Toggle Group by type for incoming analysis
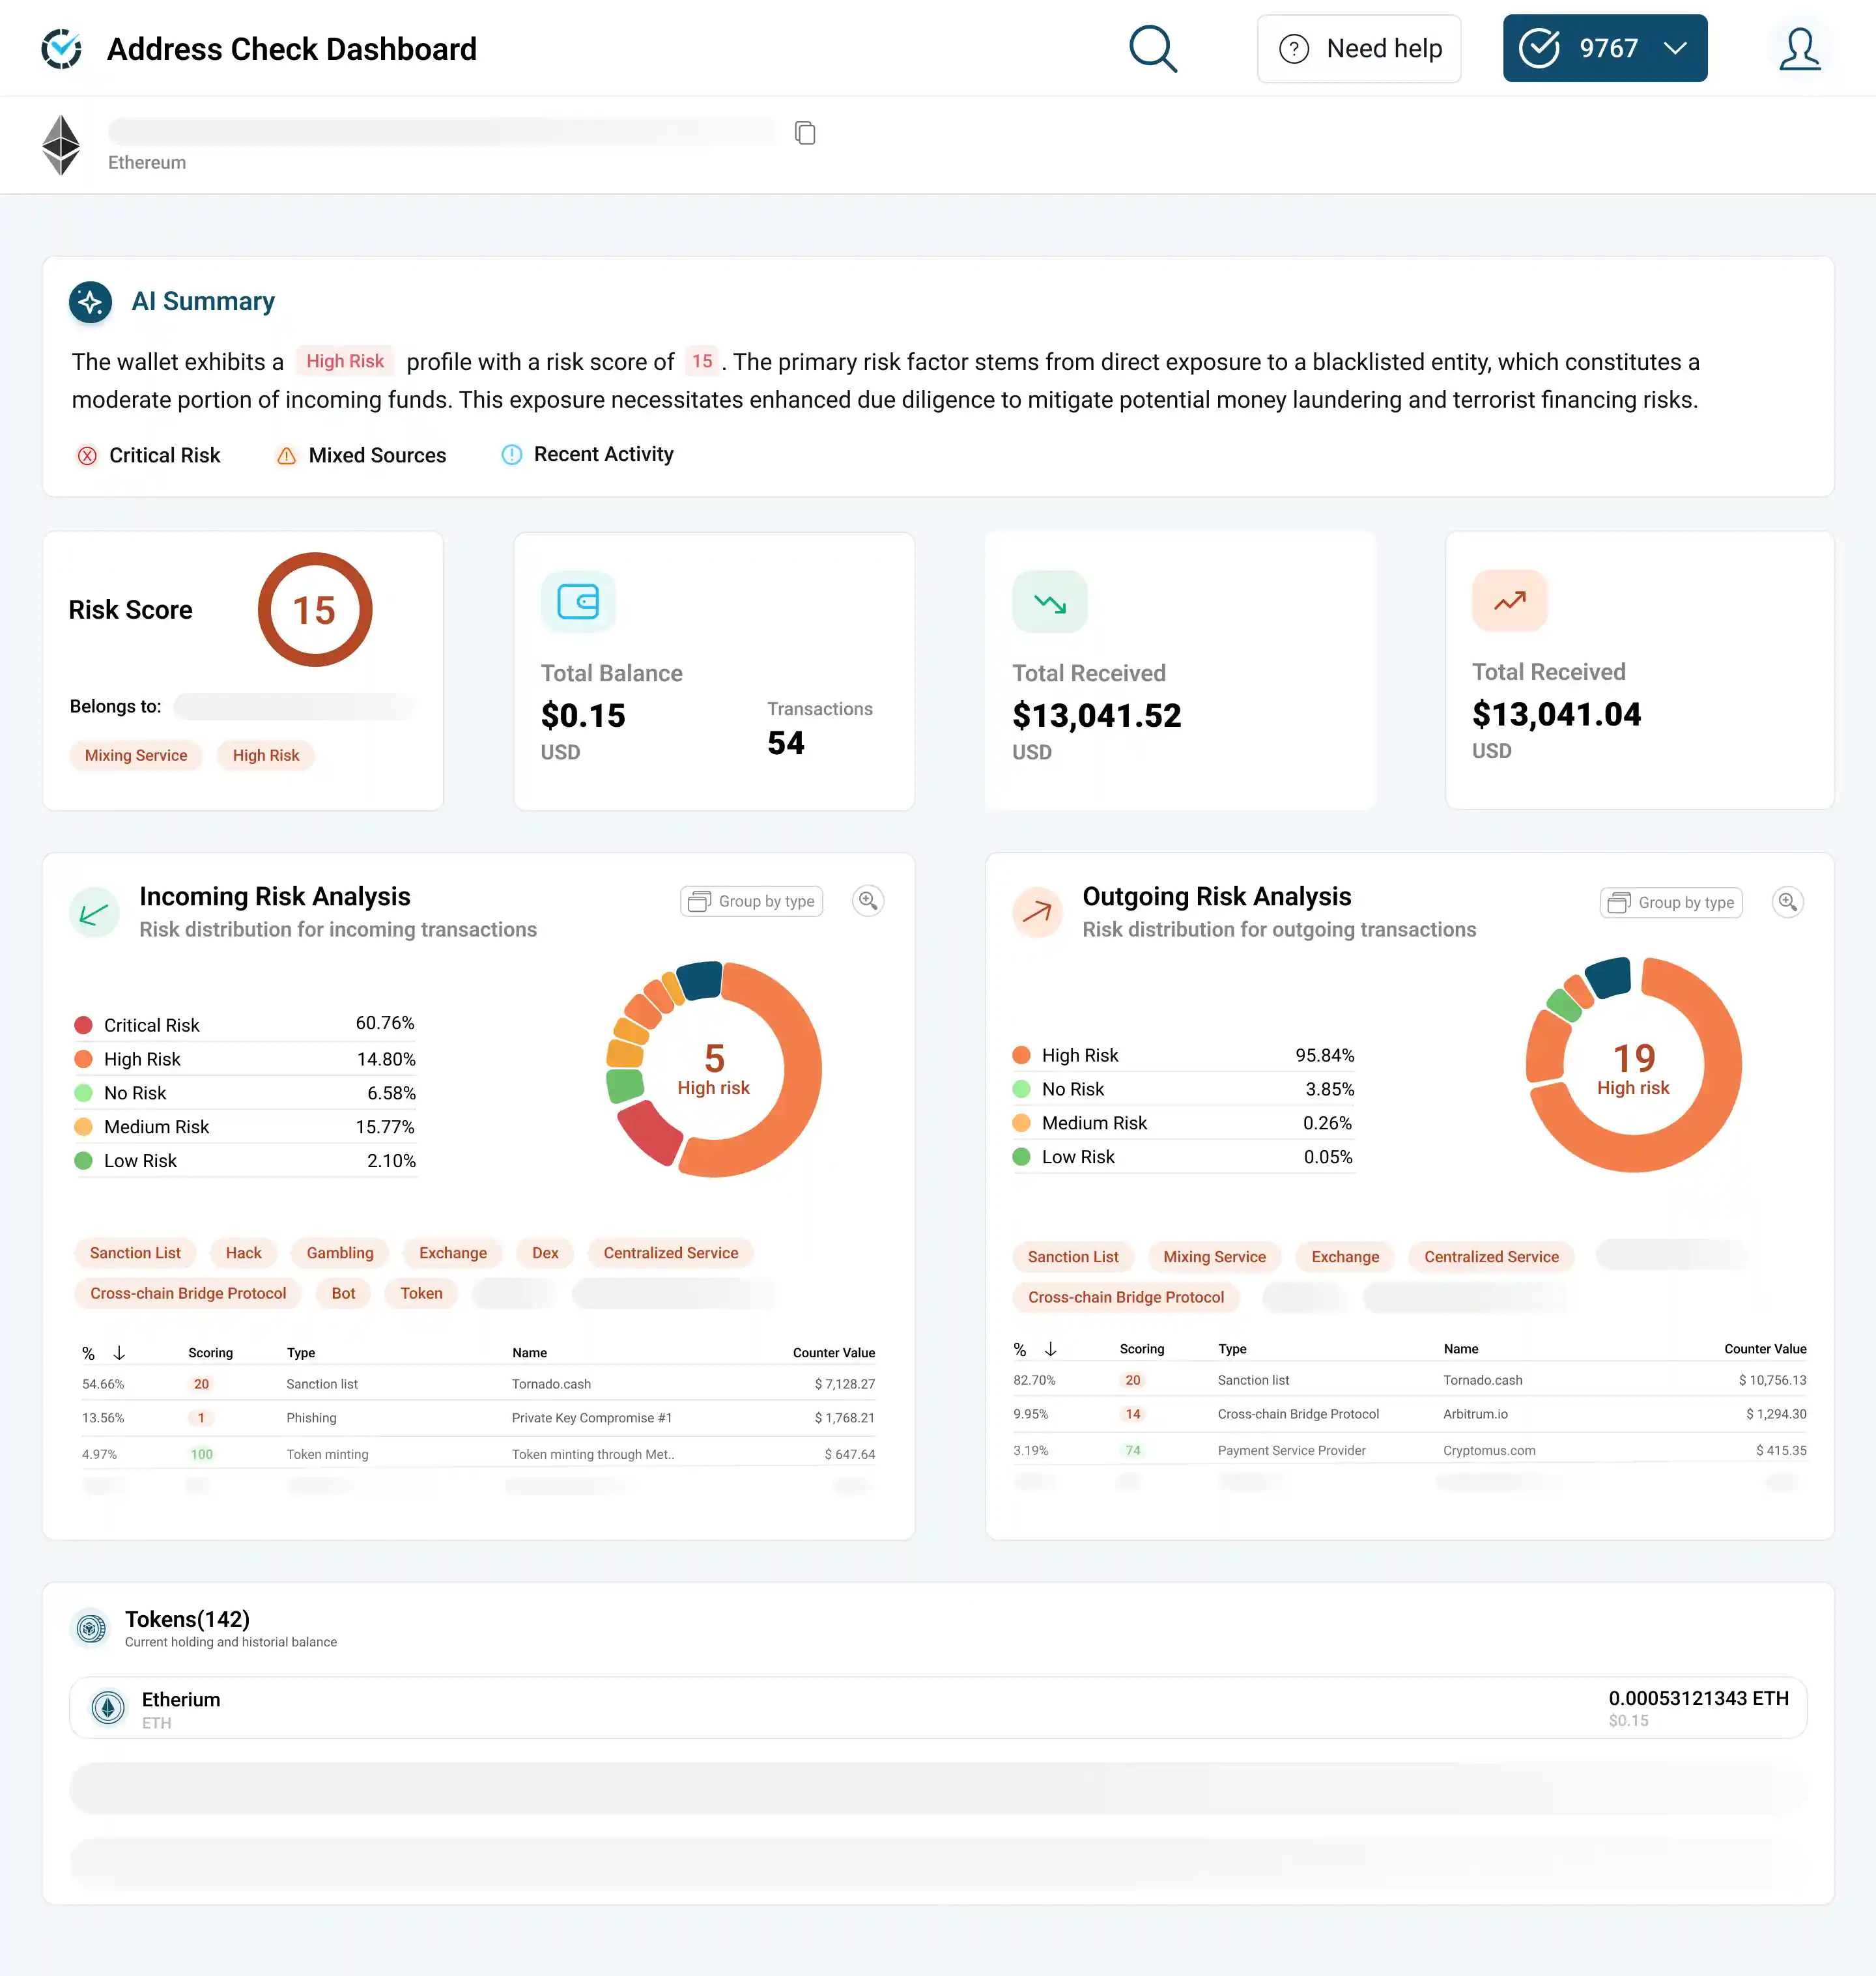Viewport: 1876px width, 1976px height. click(751, 901)
